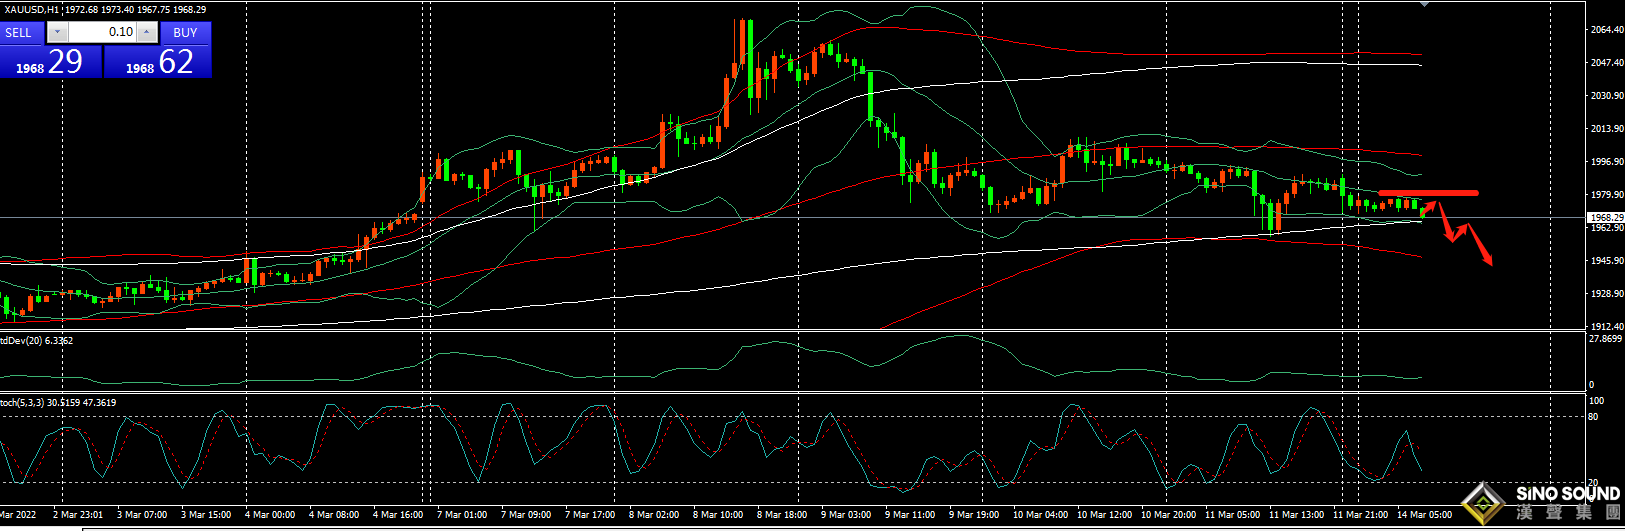
Task: Click the SELL button in trade panel
Action: pyautogui.click(x=20, y=32)
